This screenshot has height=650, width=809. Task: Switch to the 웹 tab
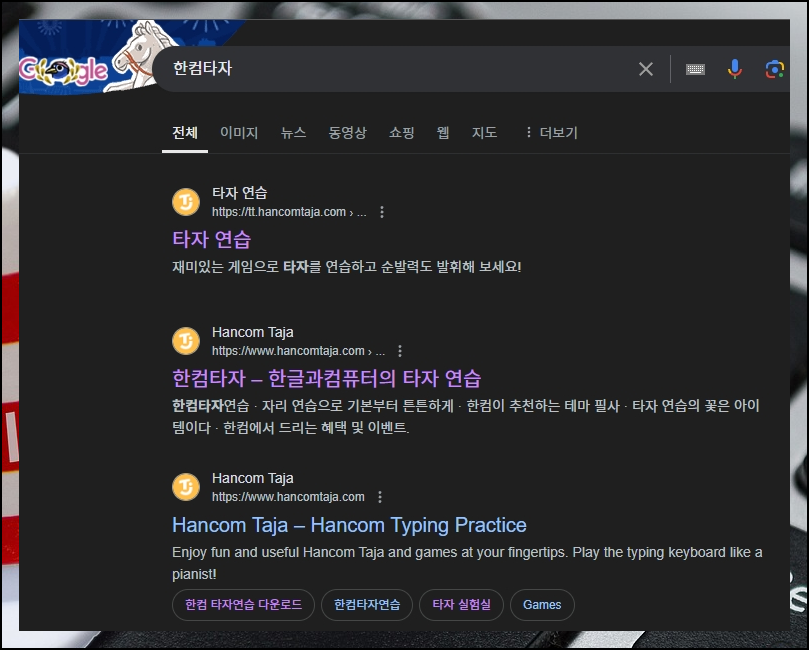(x=443, y=133)
